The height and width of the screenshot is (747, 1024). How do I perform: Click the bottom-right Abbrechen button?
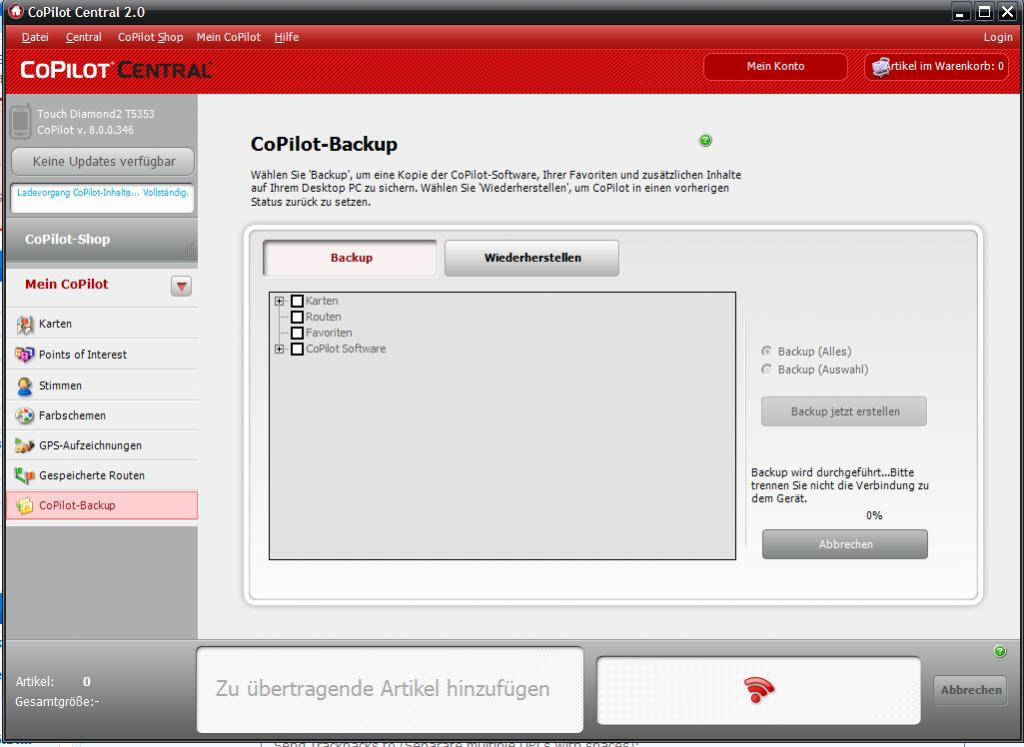(970, 690)
